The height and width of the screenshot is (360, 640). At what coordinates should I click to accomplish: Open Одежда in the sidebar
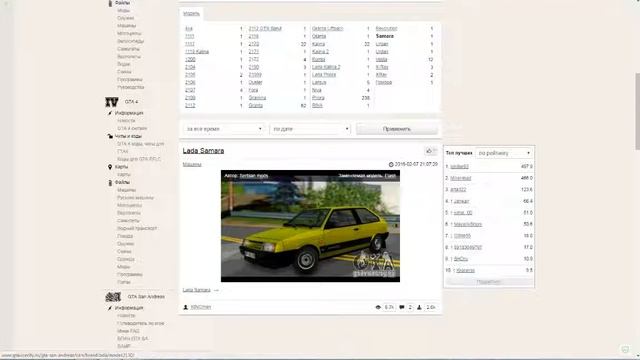(126, 259)
